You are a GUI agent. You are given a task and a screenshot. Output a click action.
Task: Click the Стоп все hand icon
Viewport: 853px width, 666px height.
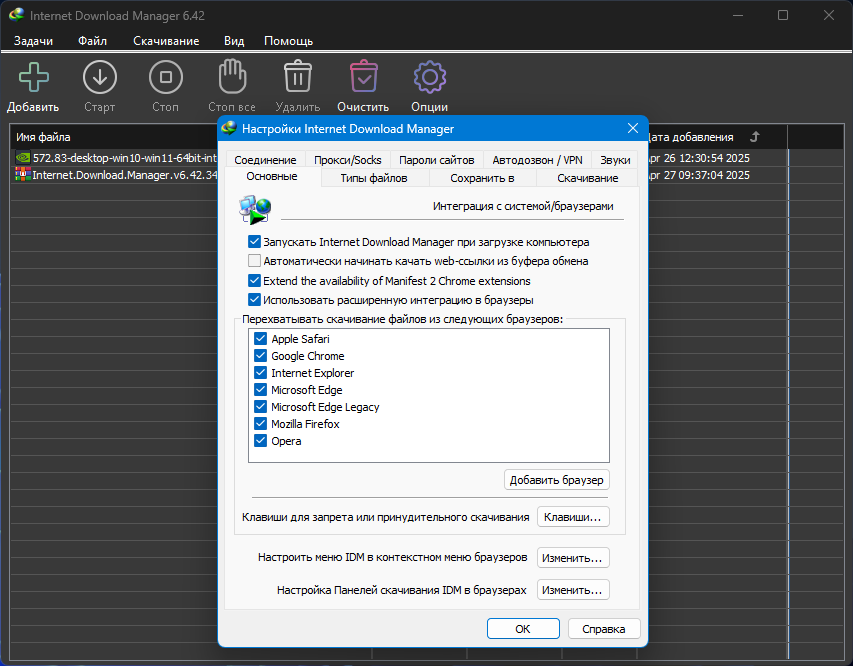point(232,76)
